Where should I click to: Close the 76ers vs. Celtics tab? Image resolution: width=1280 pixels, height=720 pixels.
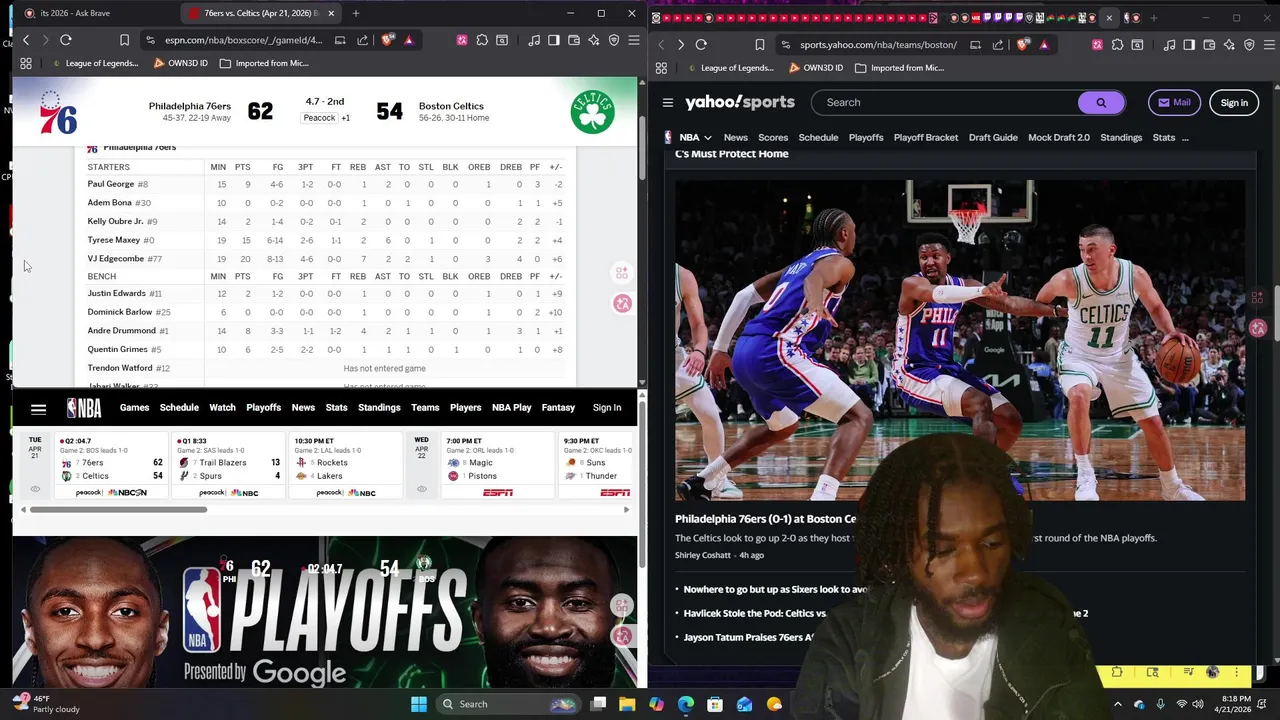[x=331, y=13]
